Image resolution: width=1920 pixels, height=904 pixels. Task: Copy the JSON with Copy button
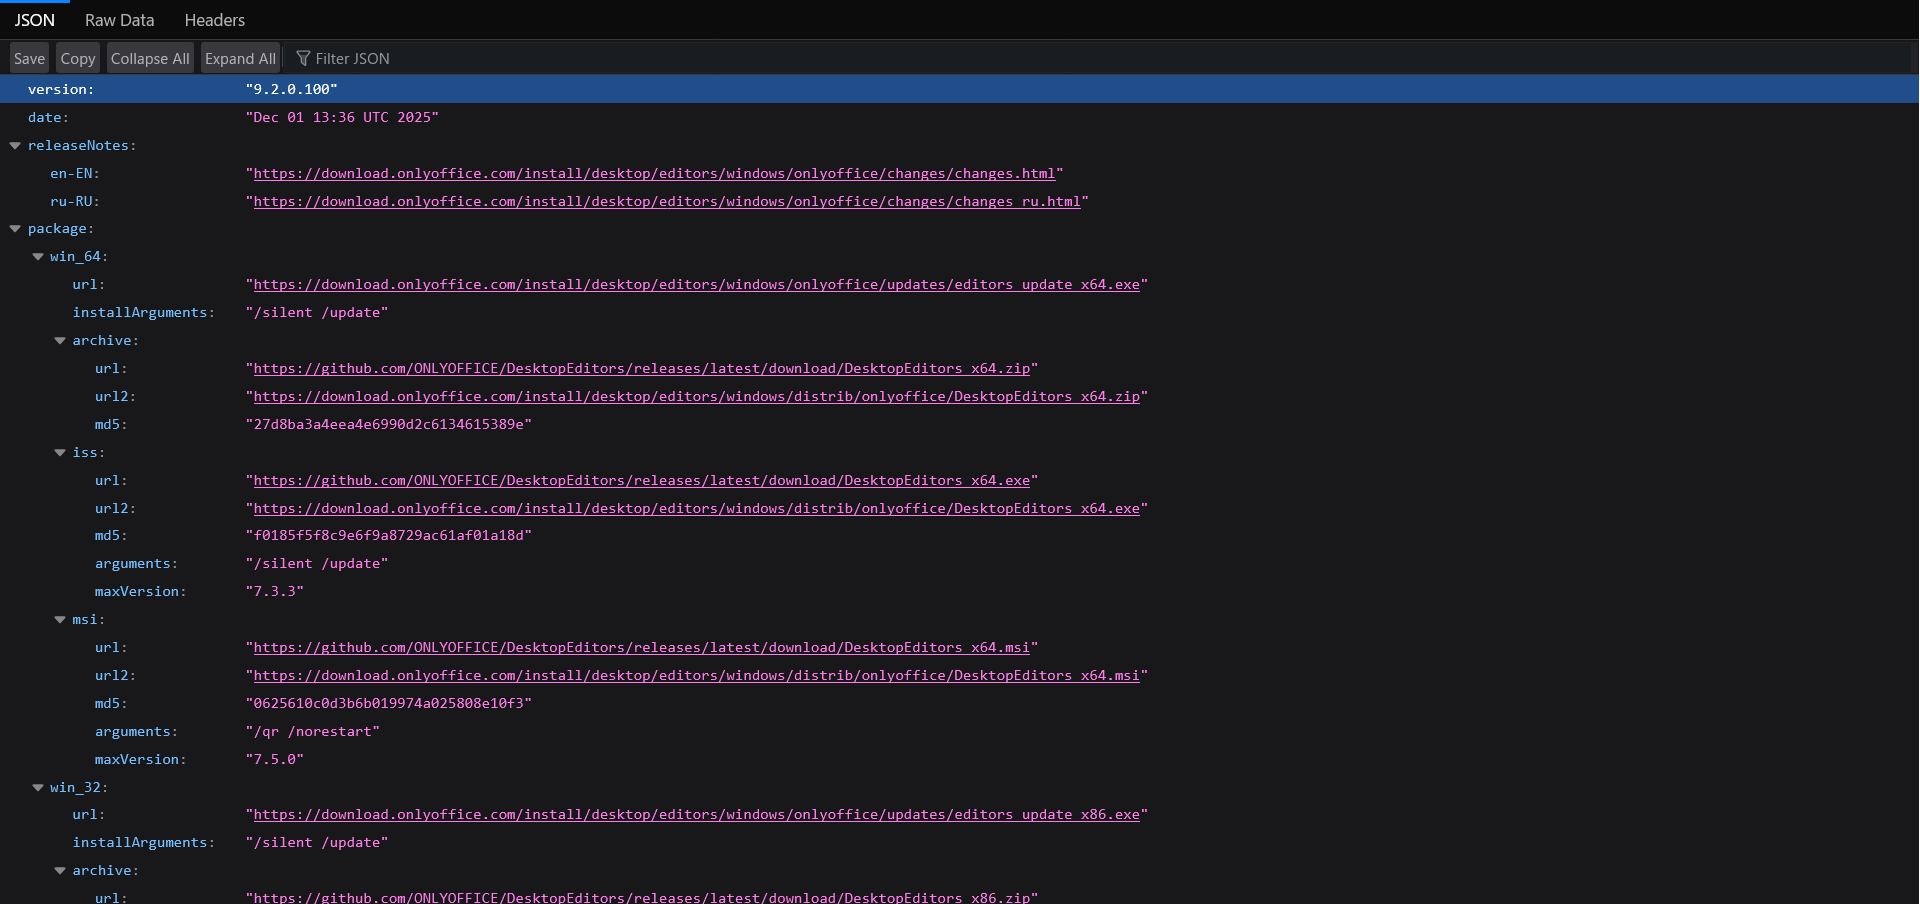pos(77,59)
